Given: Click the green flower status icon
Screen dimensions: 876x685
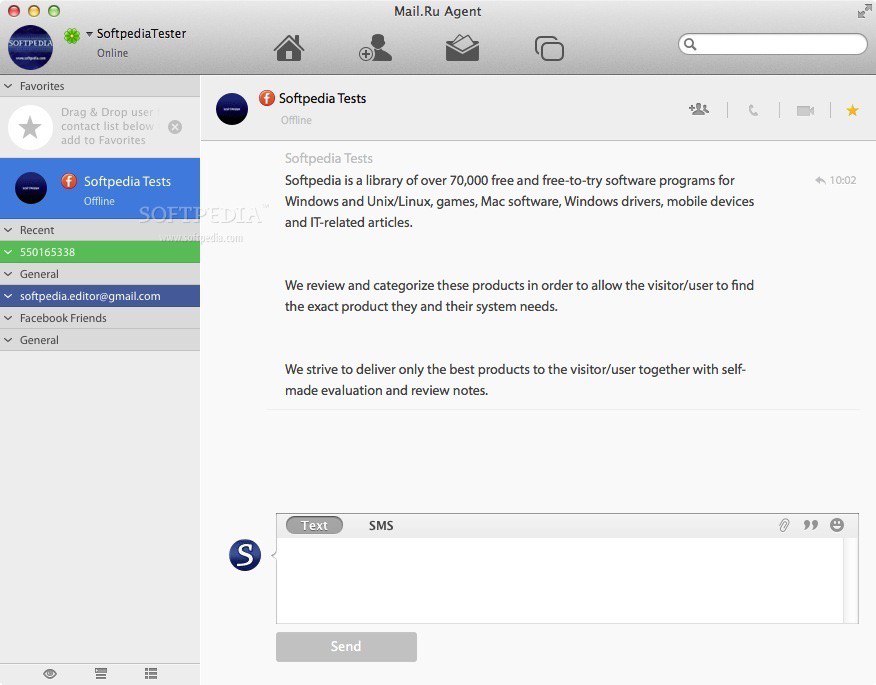Looking at the screenshot, I should [72, 36].
